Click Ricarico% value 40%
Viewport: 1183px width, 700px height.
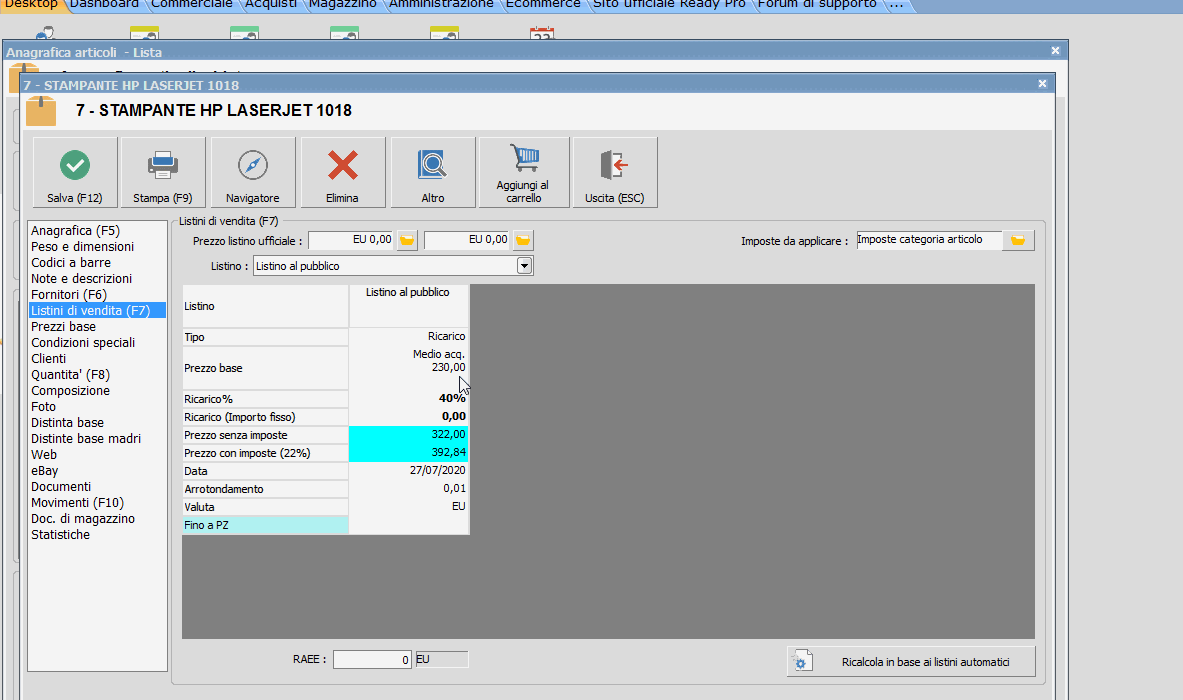click(x=408, y=398)
